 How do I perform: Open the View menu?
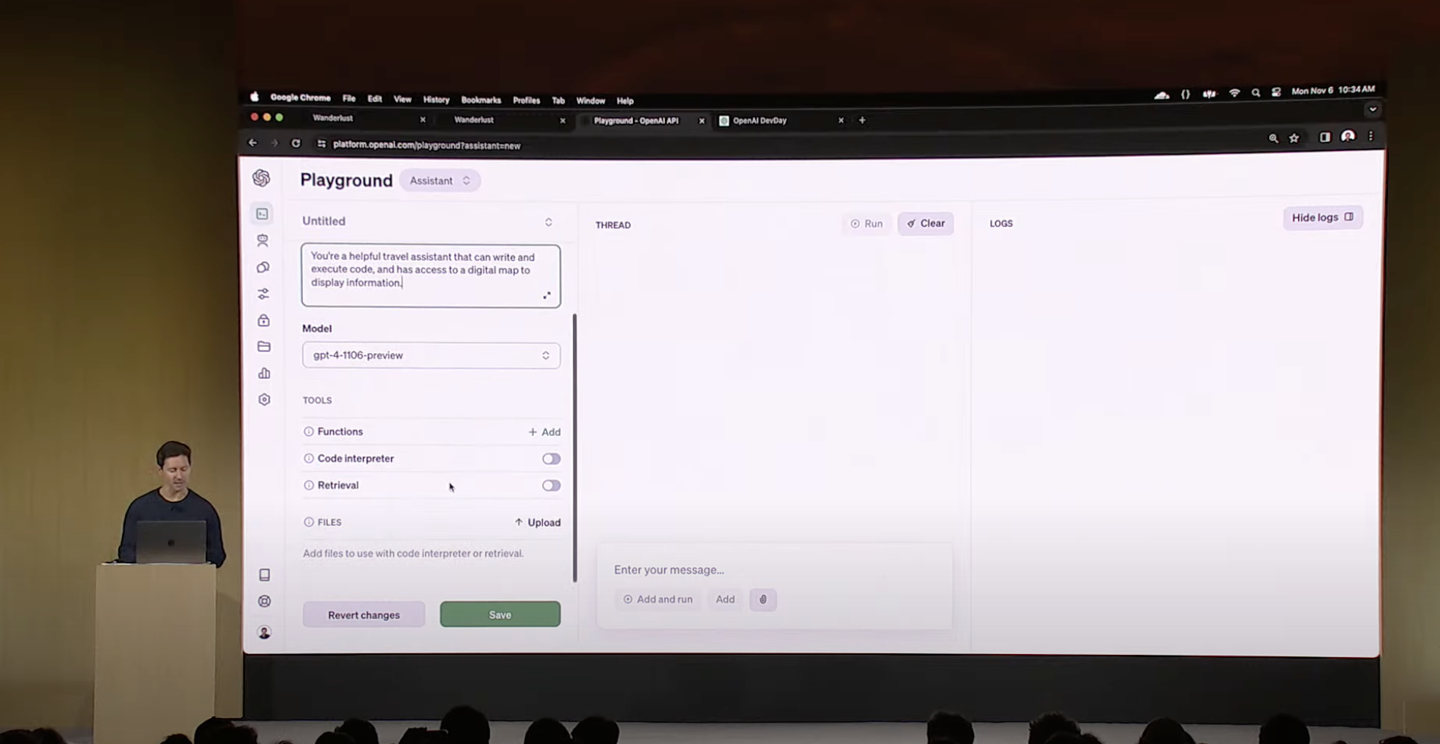pos(403,99)
